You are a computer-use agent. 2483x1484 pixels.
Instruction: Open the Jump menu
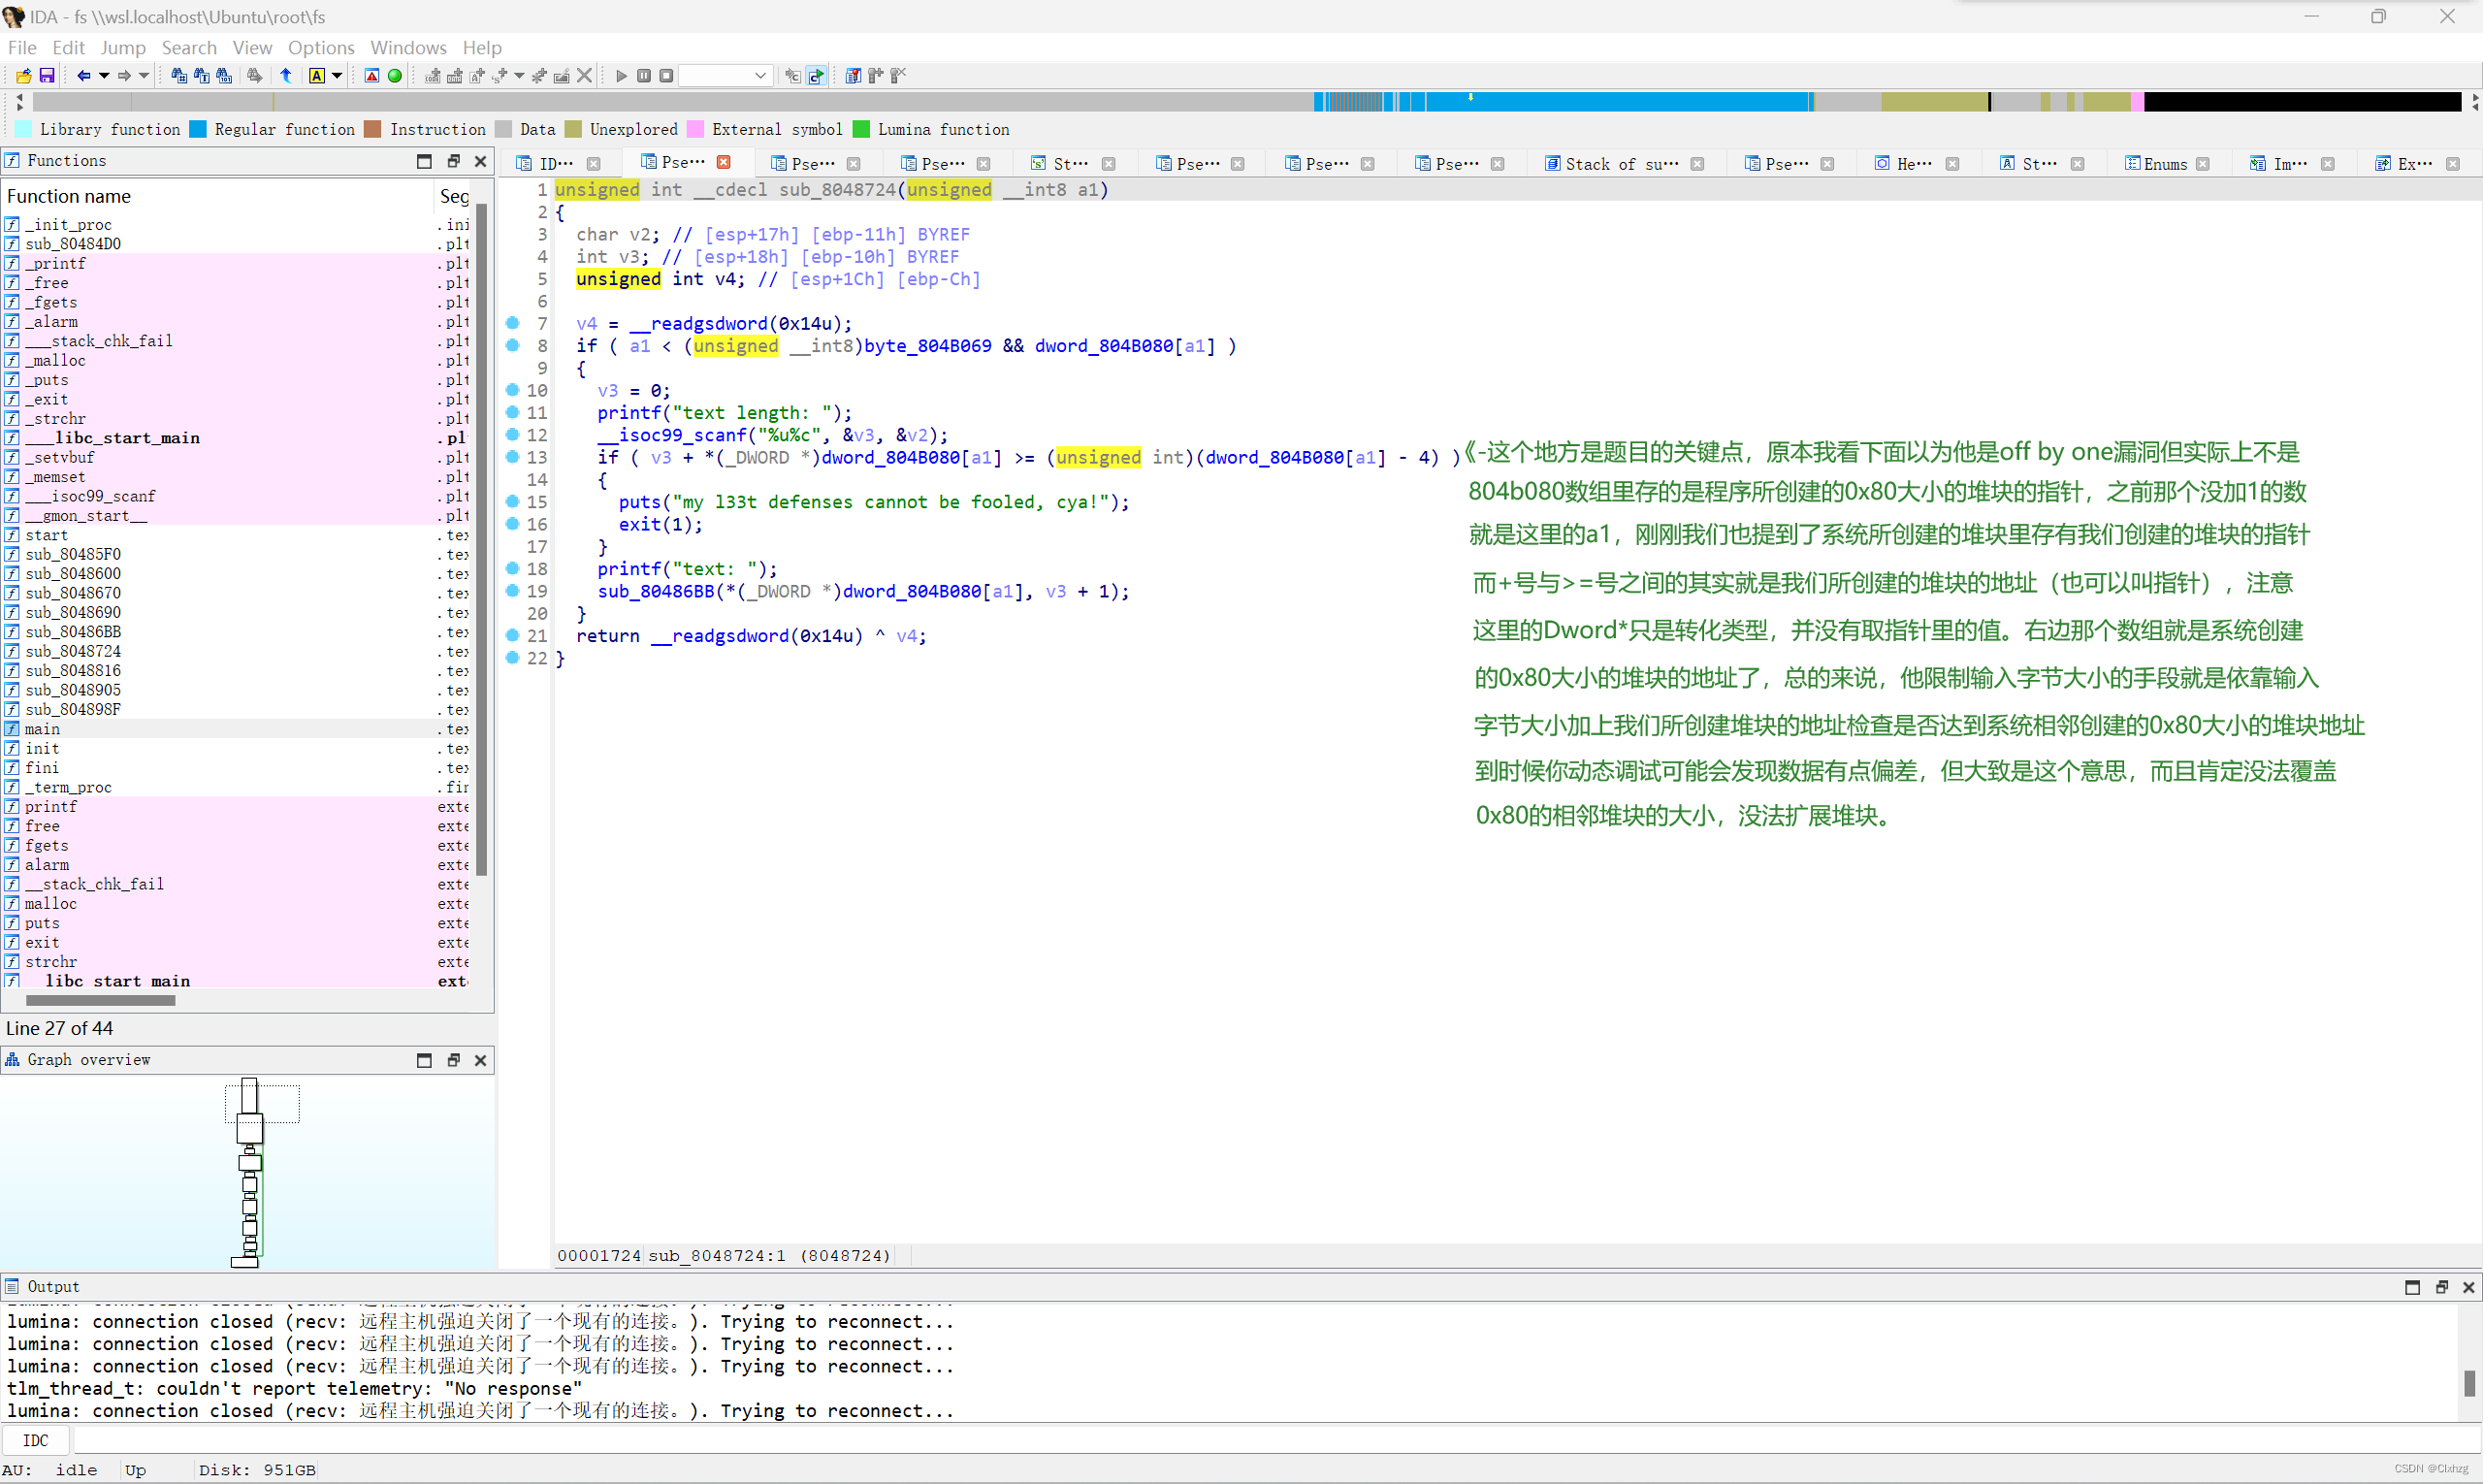click(123, 48)
